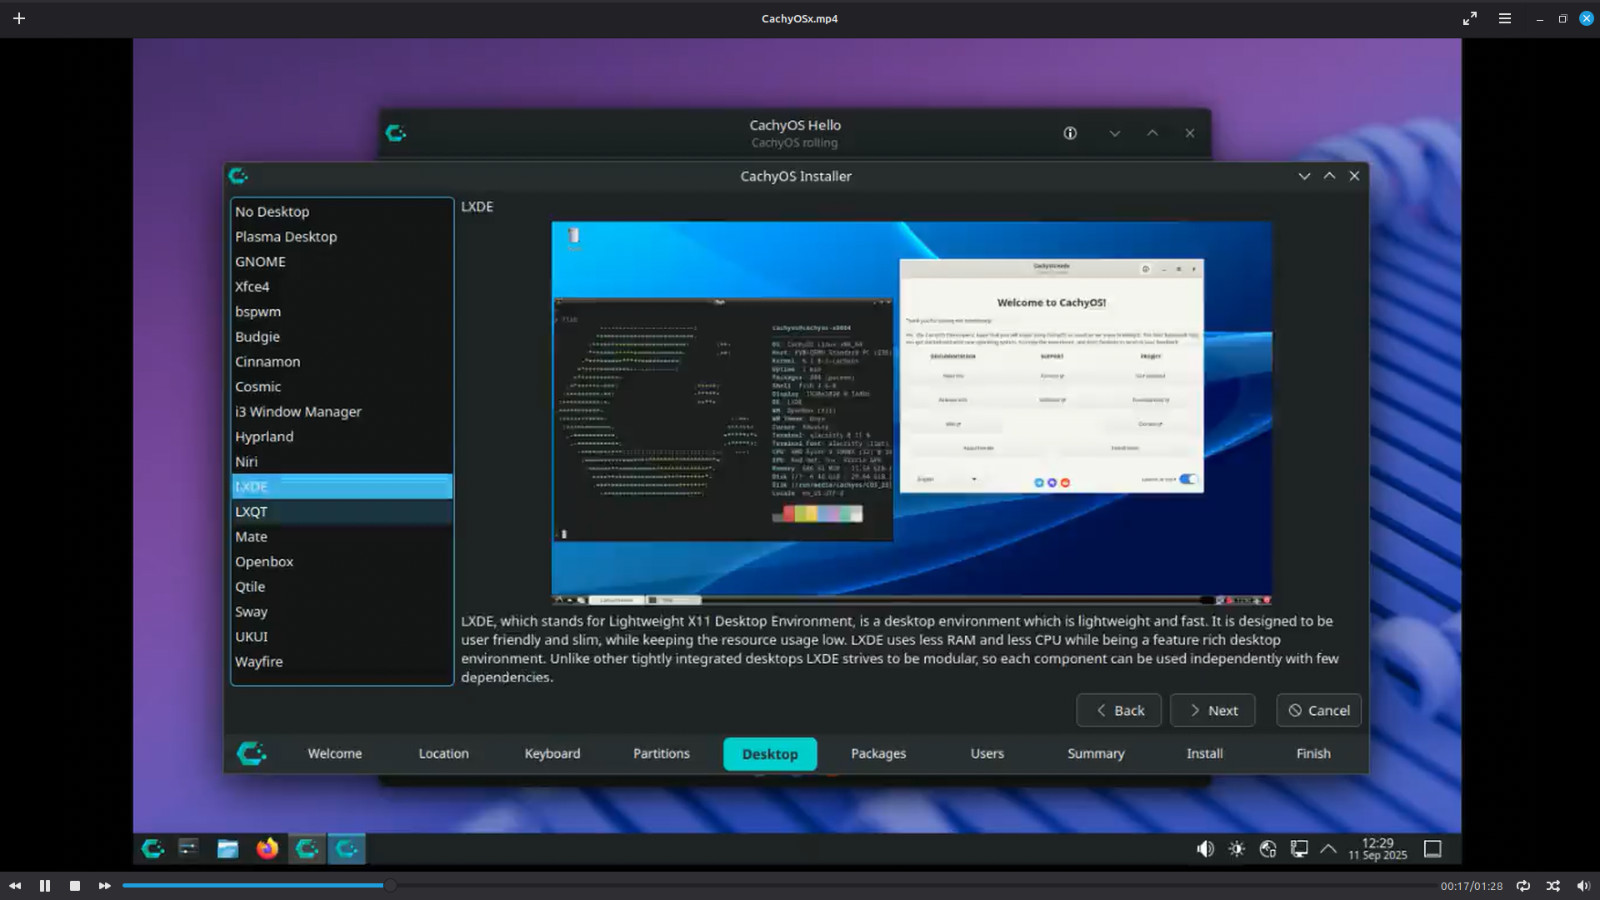Click the CachyOS launcher on the taskbar
Image resolution: width=1600 pixels, height=900 pixels.
(x=153, y=849)
